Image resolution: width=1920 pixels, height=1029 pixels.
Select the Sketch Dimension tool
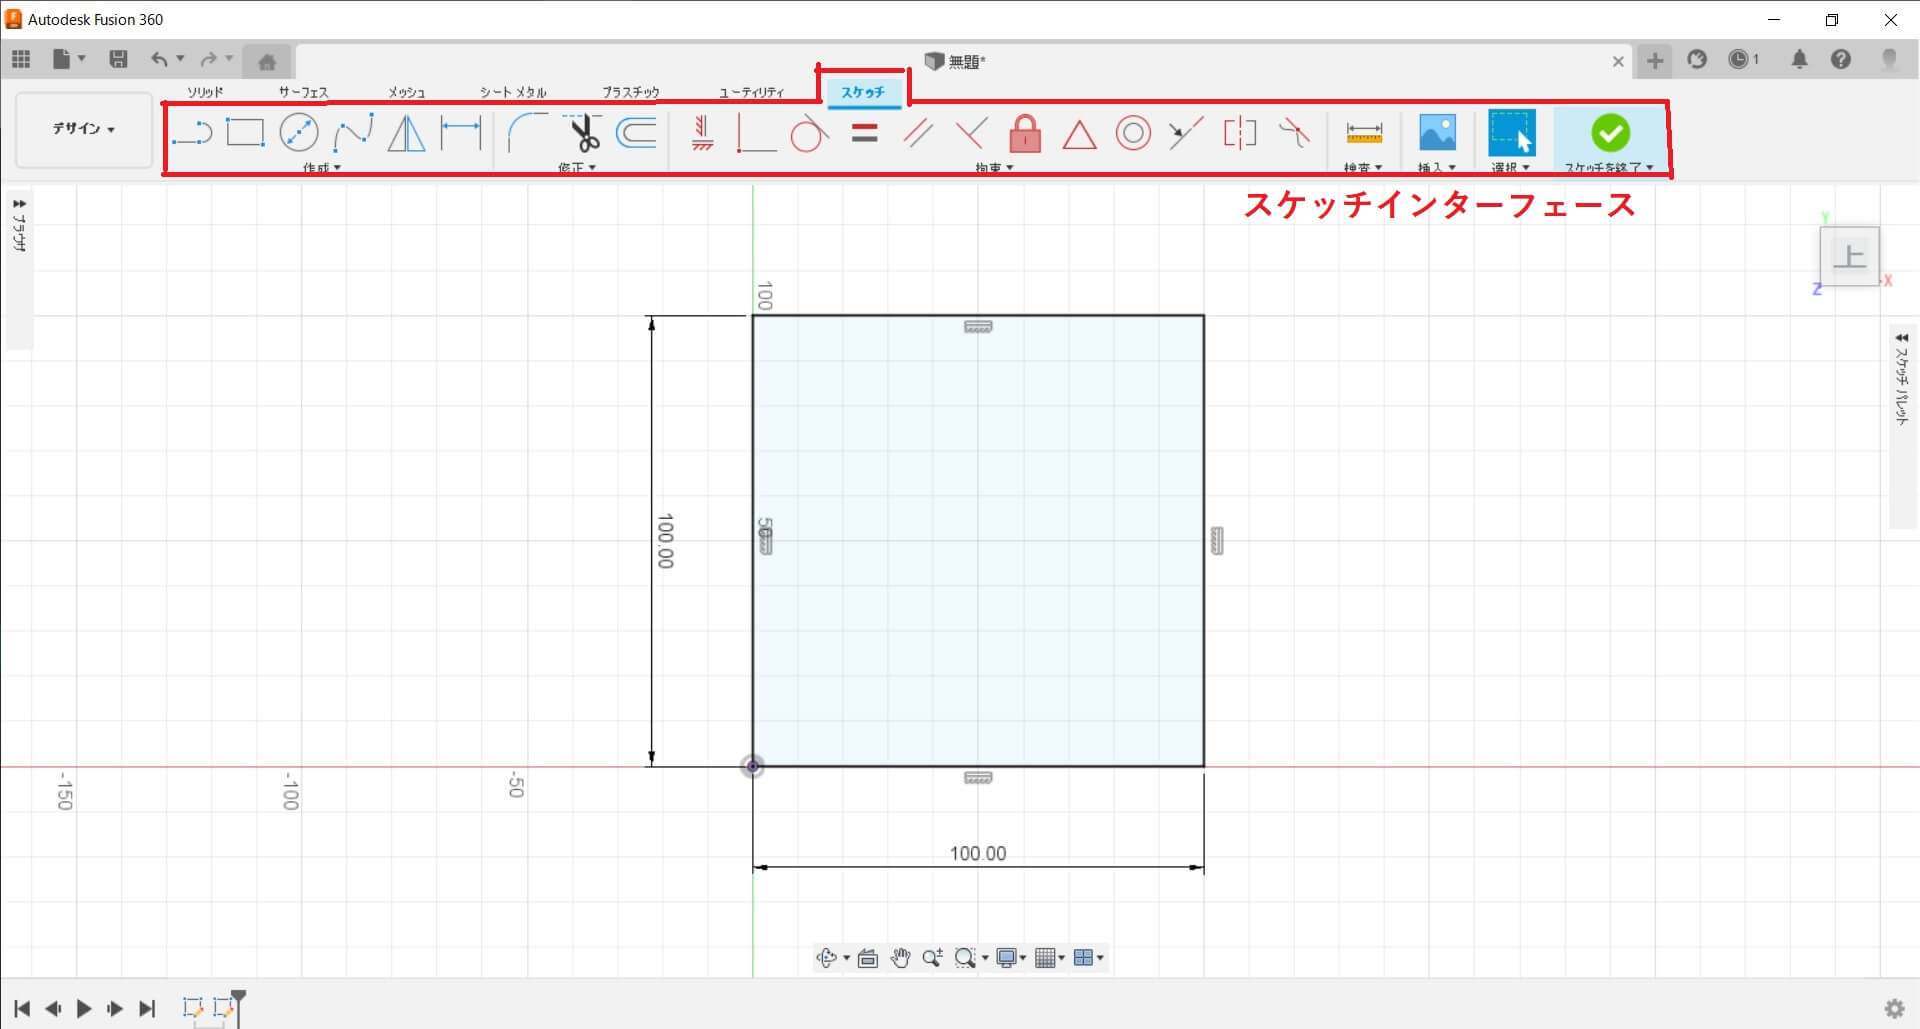pos(461,133)
